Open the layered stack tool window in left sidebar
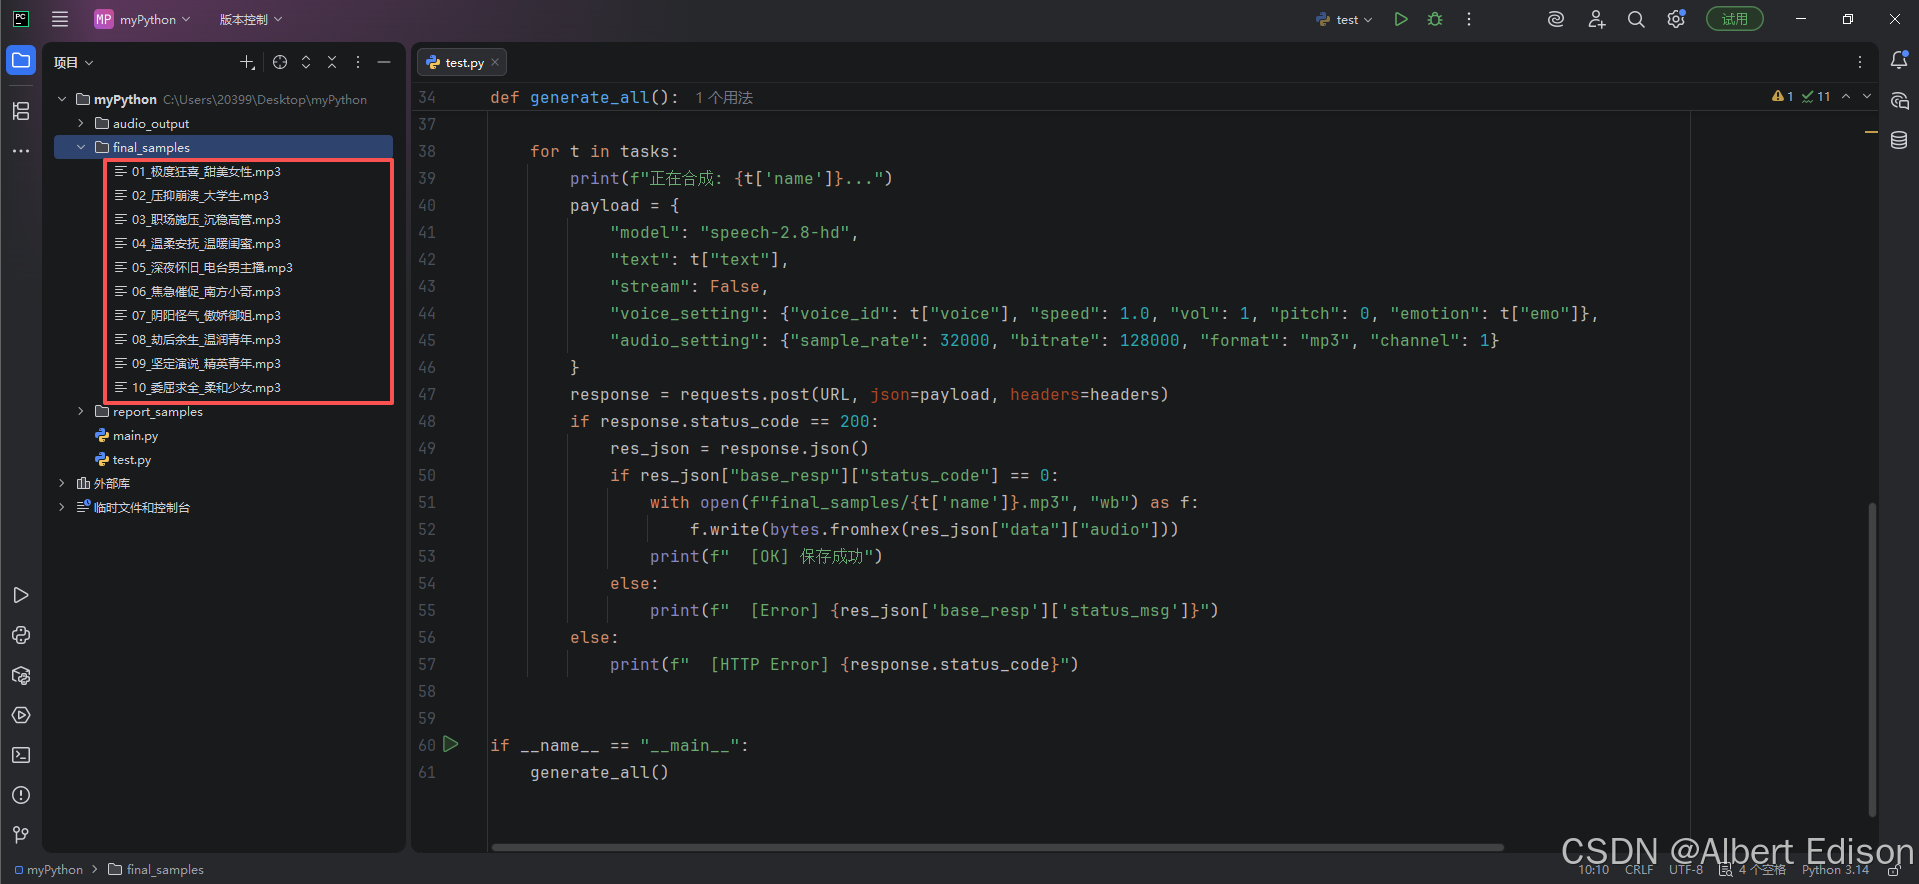 pos(20,675)
